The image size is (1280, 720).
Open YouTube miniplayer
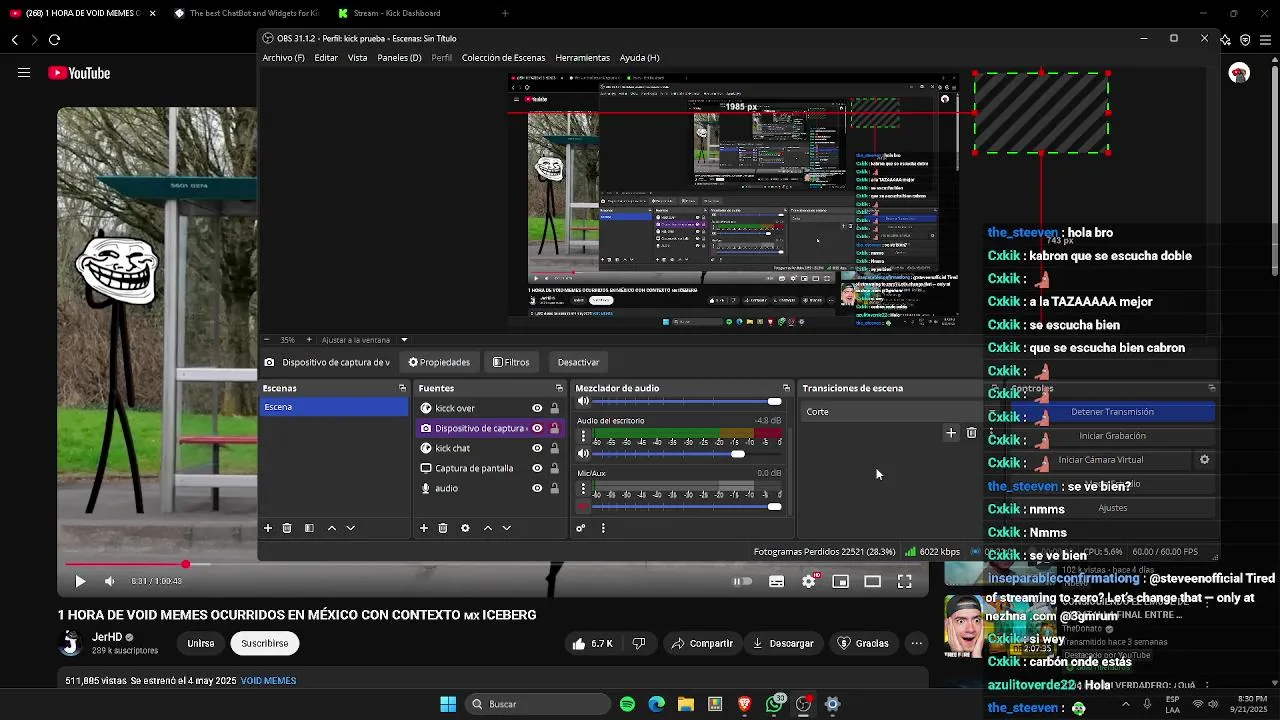pyautogui.click(x=841, y=581)
